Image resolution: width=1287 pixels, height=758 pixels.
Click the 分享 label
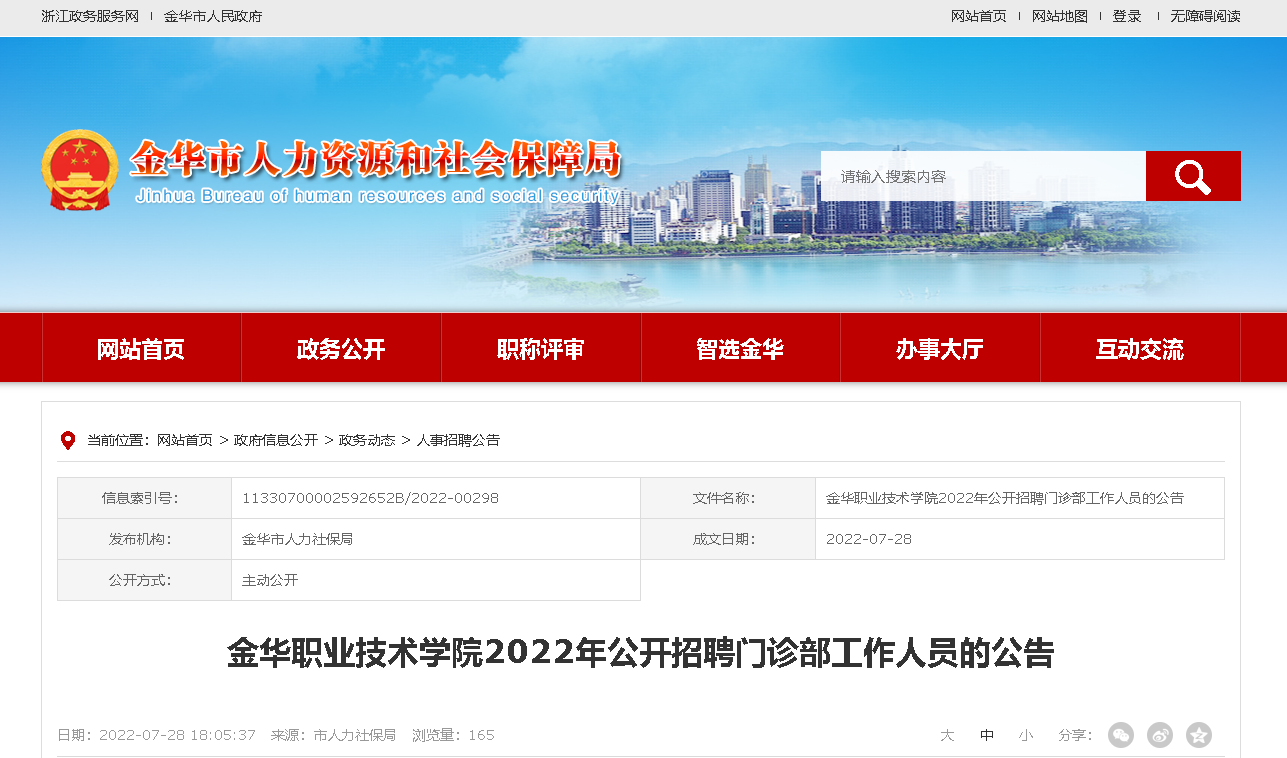pyautogui.click(x=1076, y=735)
